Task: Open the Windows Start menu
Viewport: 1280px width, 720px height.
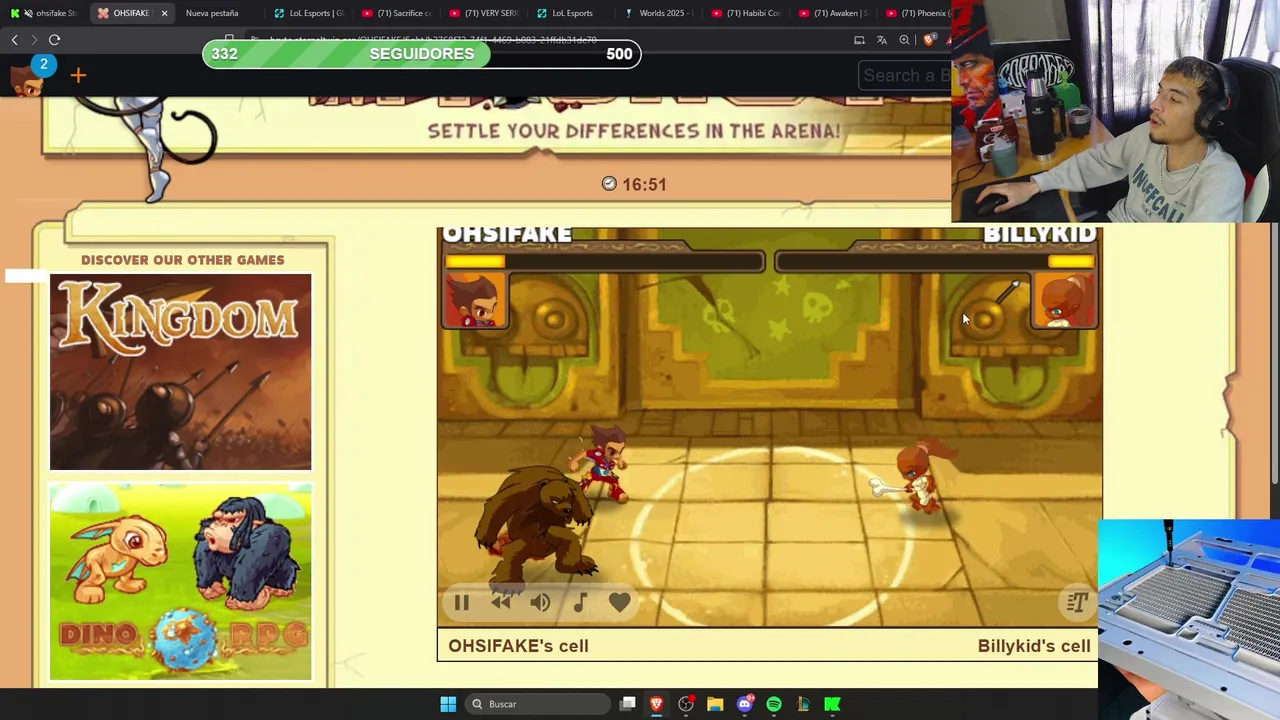Action: click(448, 704)
